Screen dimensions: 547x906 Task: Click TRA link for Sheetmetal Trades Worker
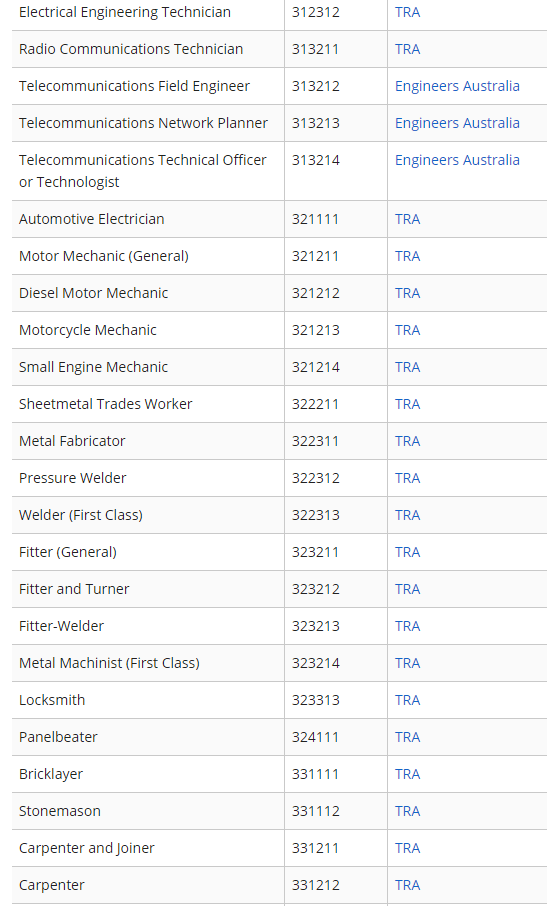[x=407, y=404]
